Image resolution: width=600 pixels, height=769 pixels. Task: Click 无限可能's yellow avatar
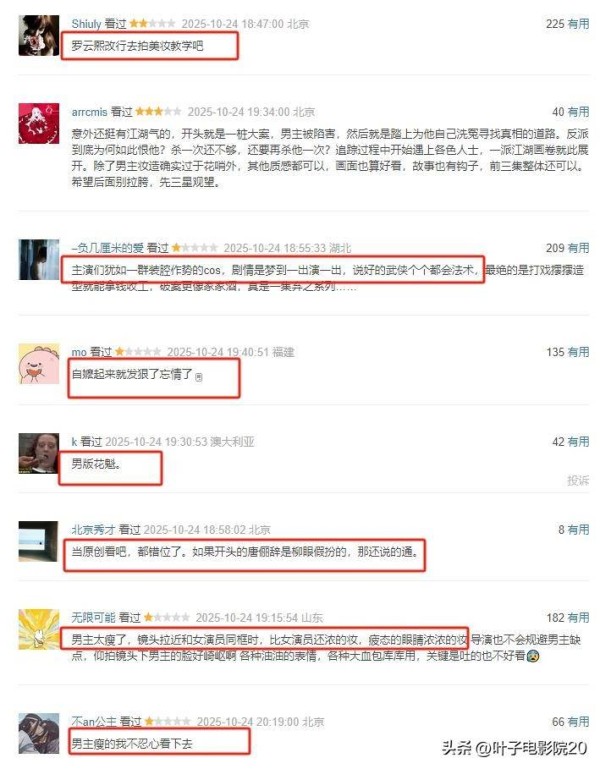pos(39,629)
